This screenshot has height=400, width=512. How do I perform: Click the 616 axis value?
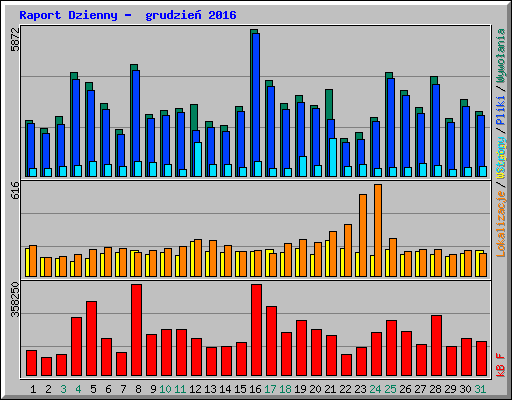pos(15,190)
